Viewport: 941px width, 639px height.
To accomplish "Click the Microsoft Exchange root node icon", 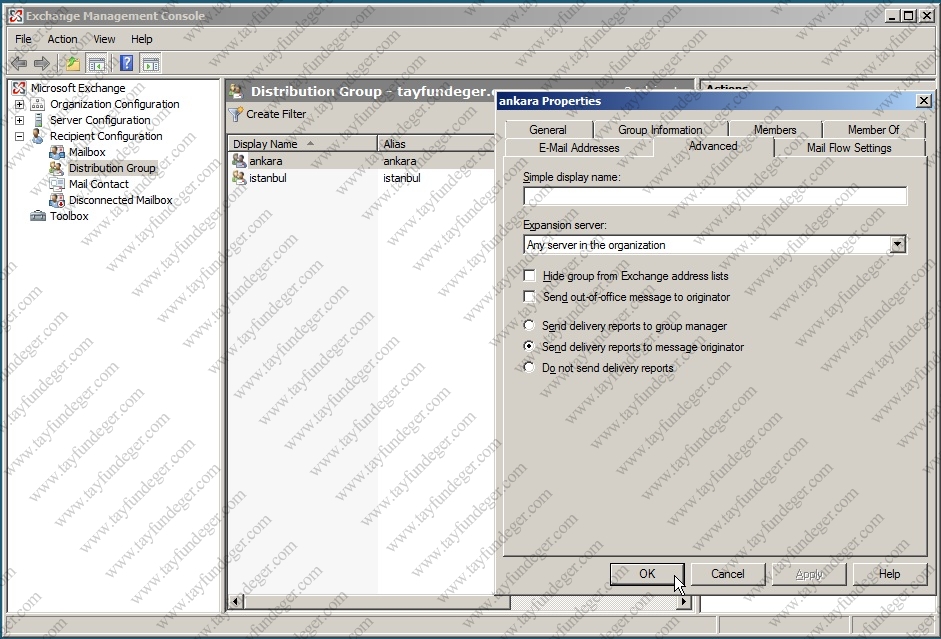I will click(x=19, y=88).
